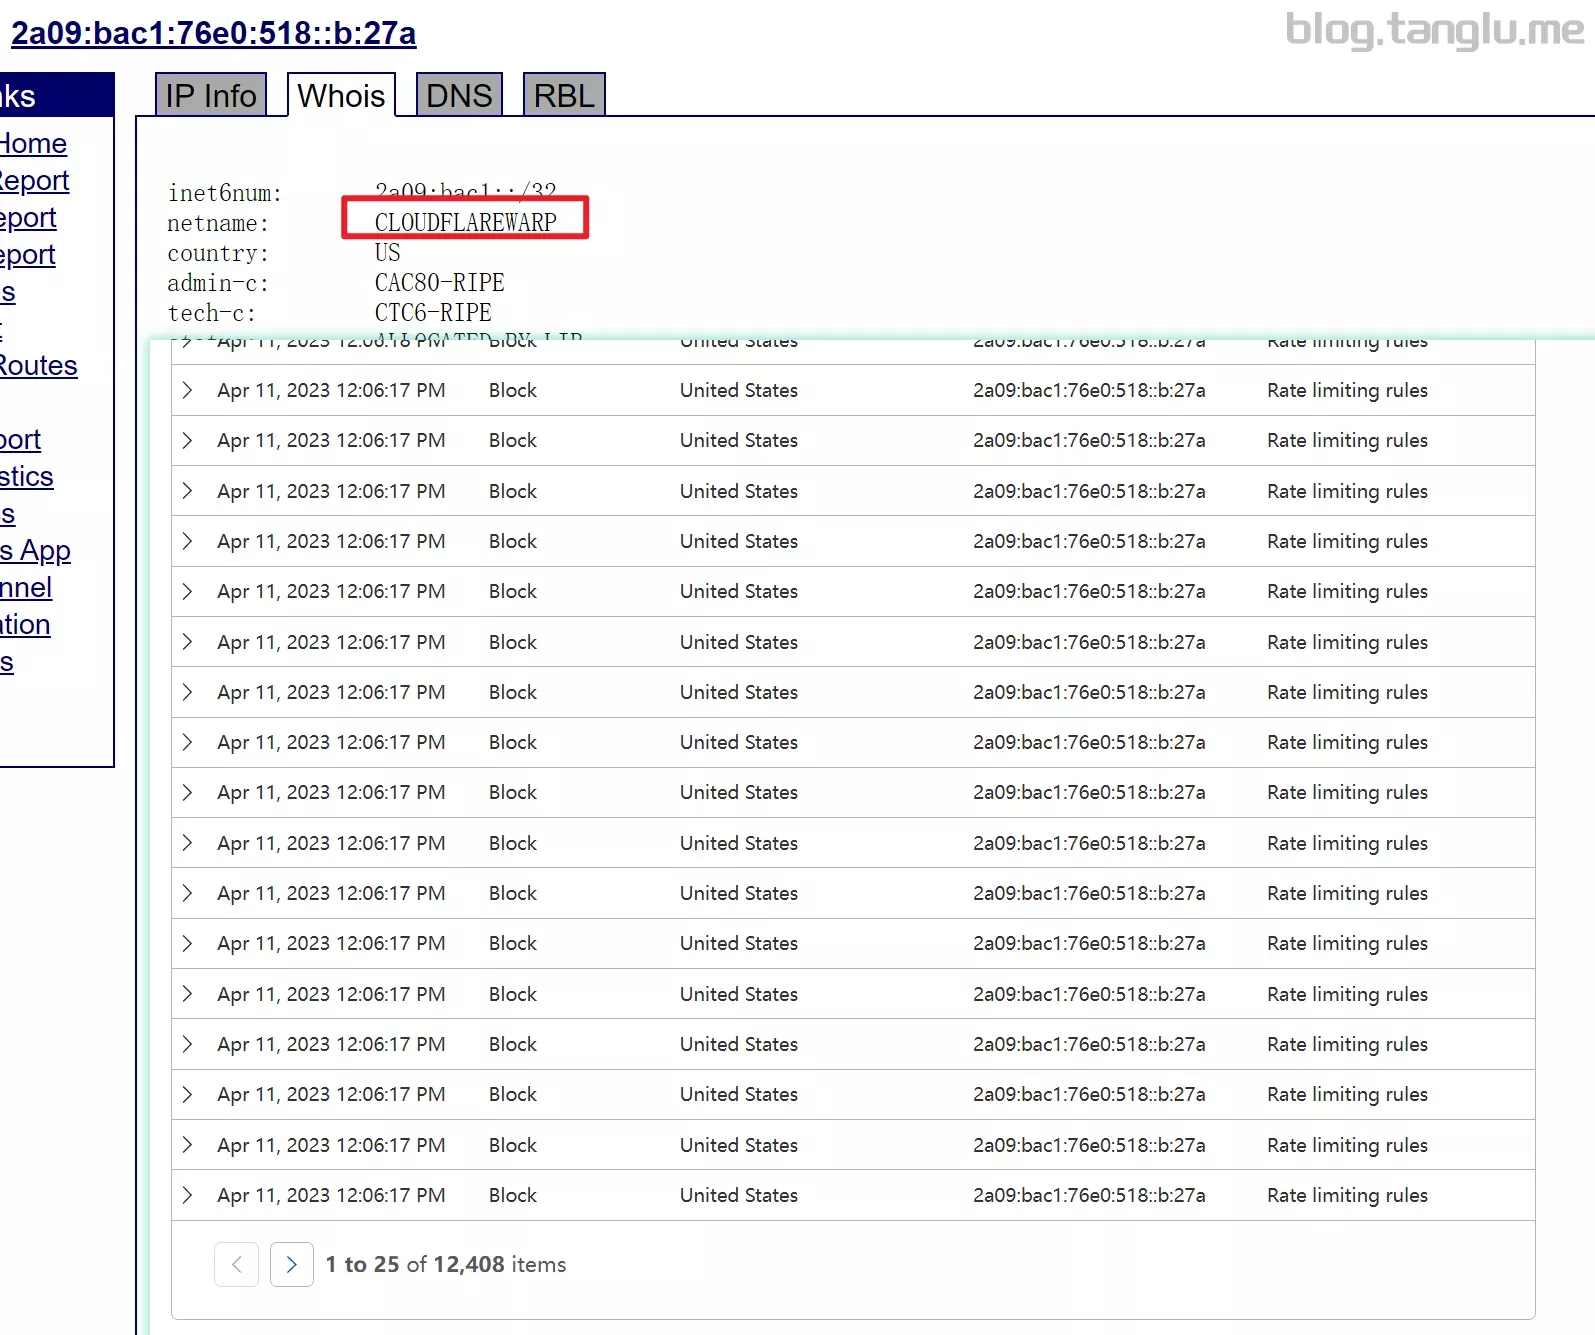The image size is (1595, 1335).
Task: Open the Routes sidebar link
Action: [38, 366]
